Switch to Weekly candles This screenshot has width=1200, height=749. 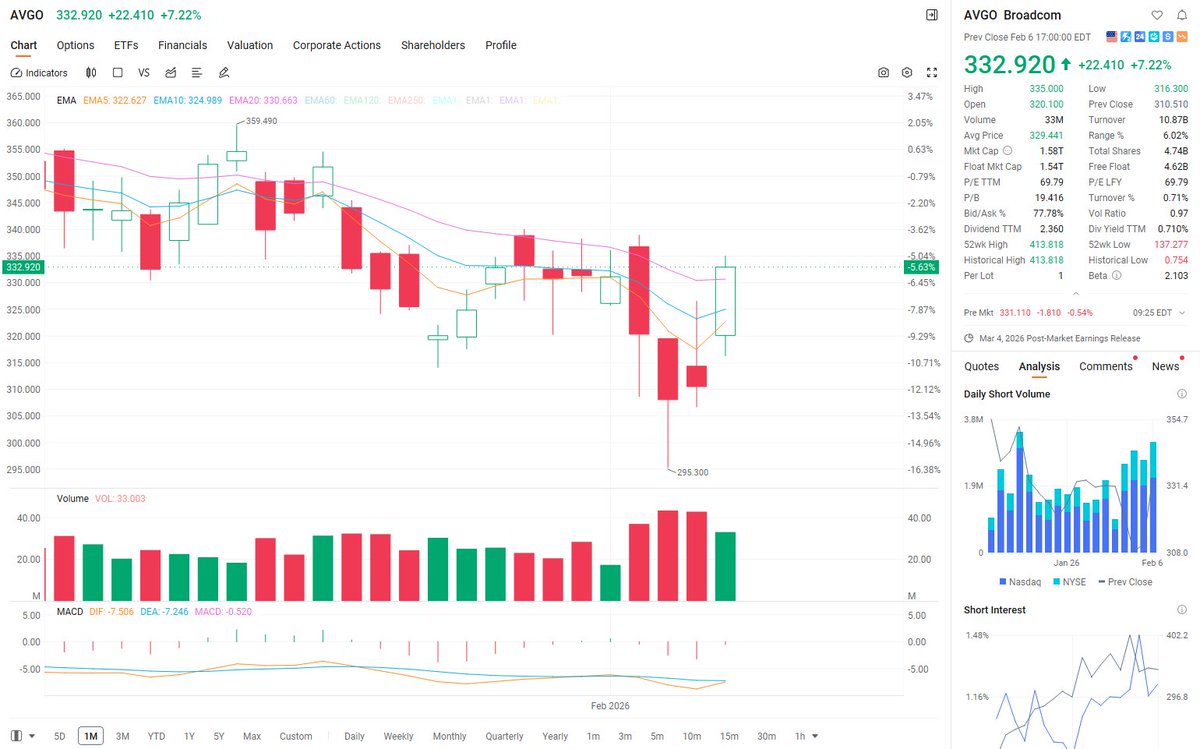398,736
